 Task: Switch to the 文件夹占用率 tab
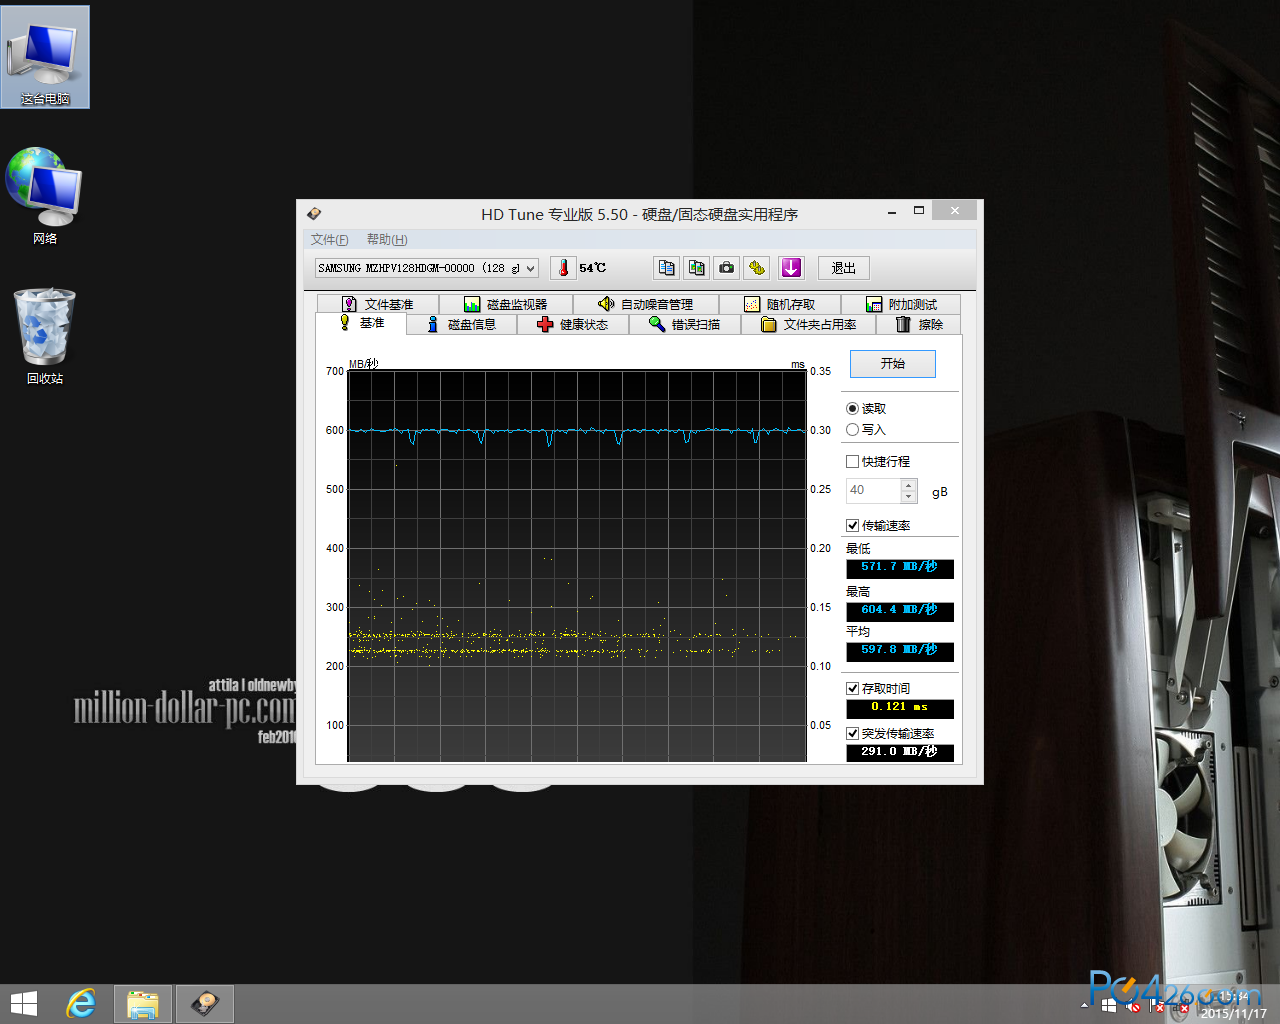(x=809, y=324)
